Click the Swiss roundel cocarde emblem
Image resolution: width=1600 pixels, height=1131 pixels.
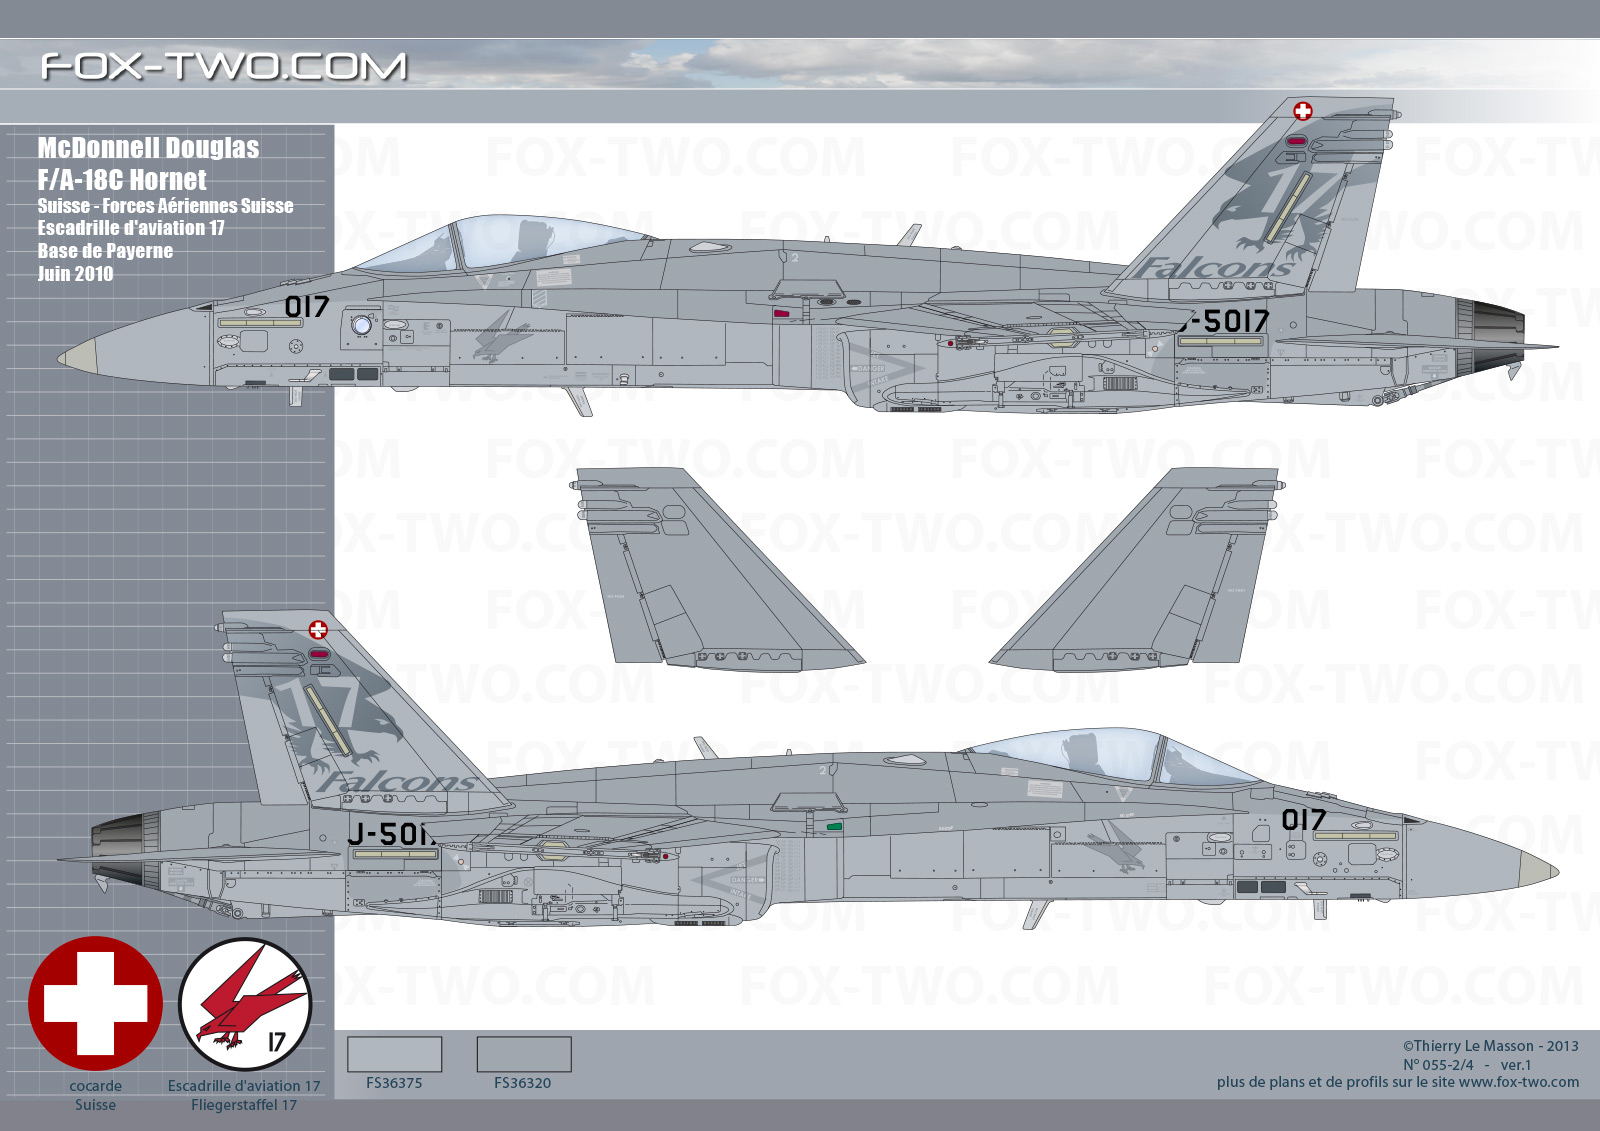(x=95, y=1003)
